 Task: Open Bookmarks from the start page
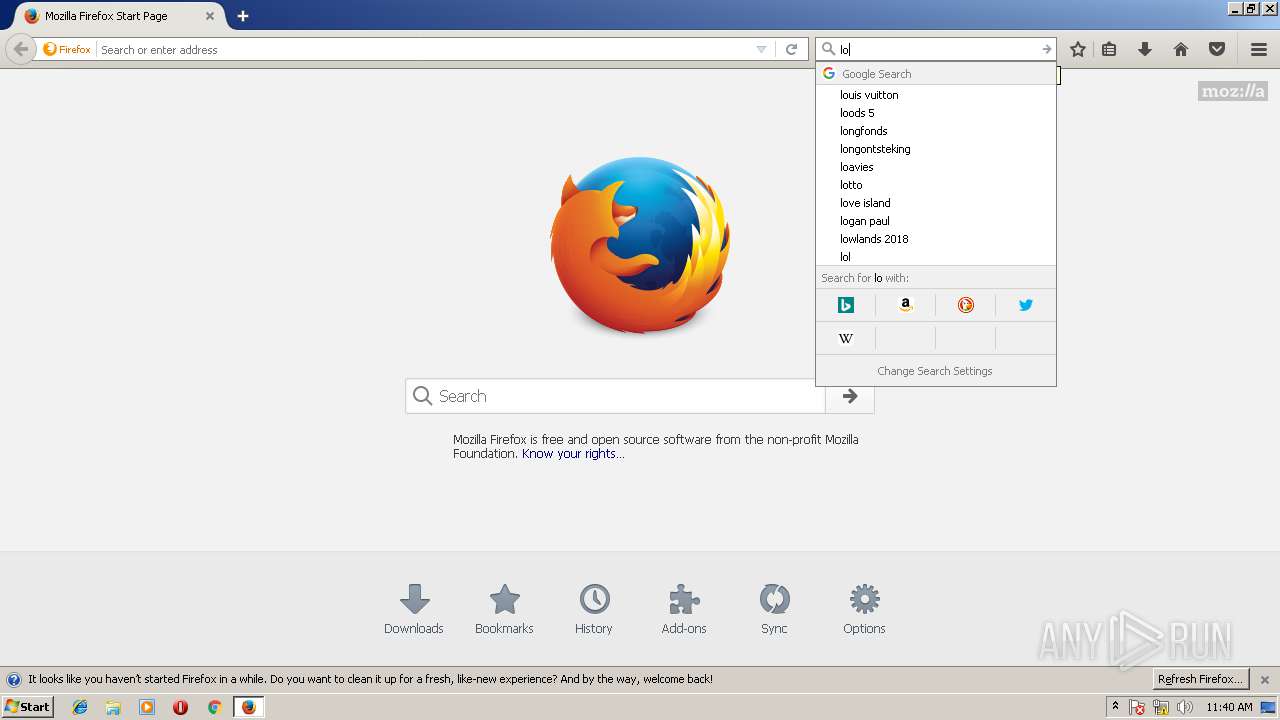pyautogui.click(x=504, y=610)
